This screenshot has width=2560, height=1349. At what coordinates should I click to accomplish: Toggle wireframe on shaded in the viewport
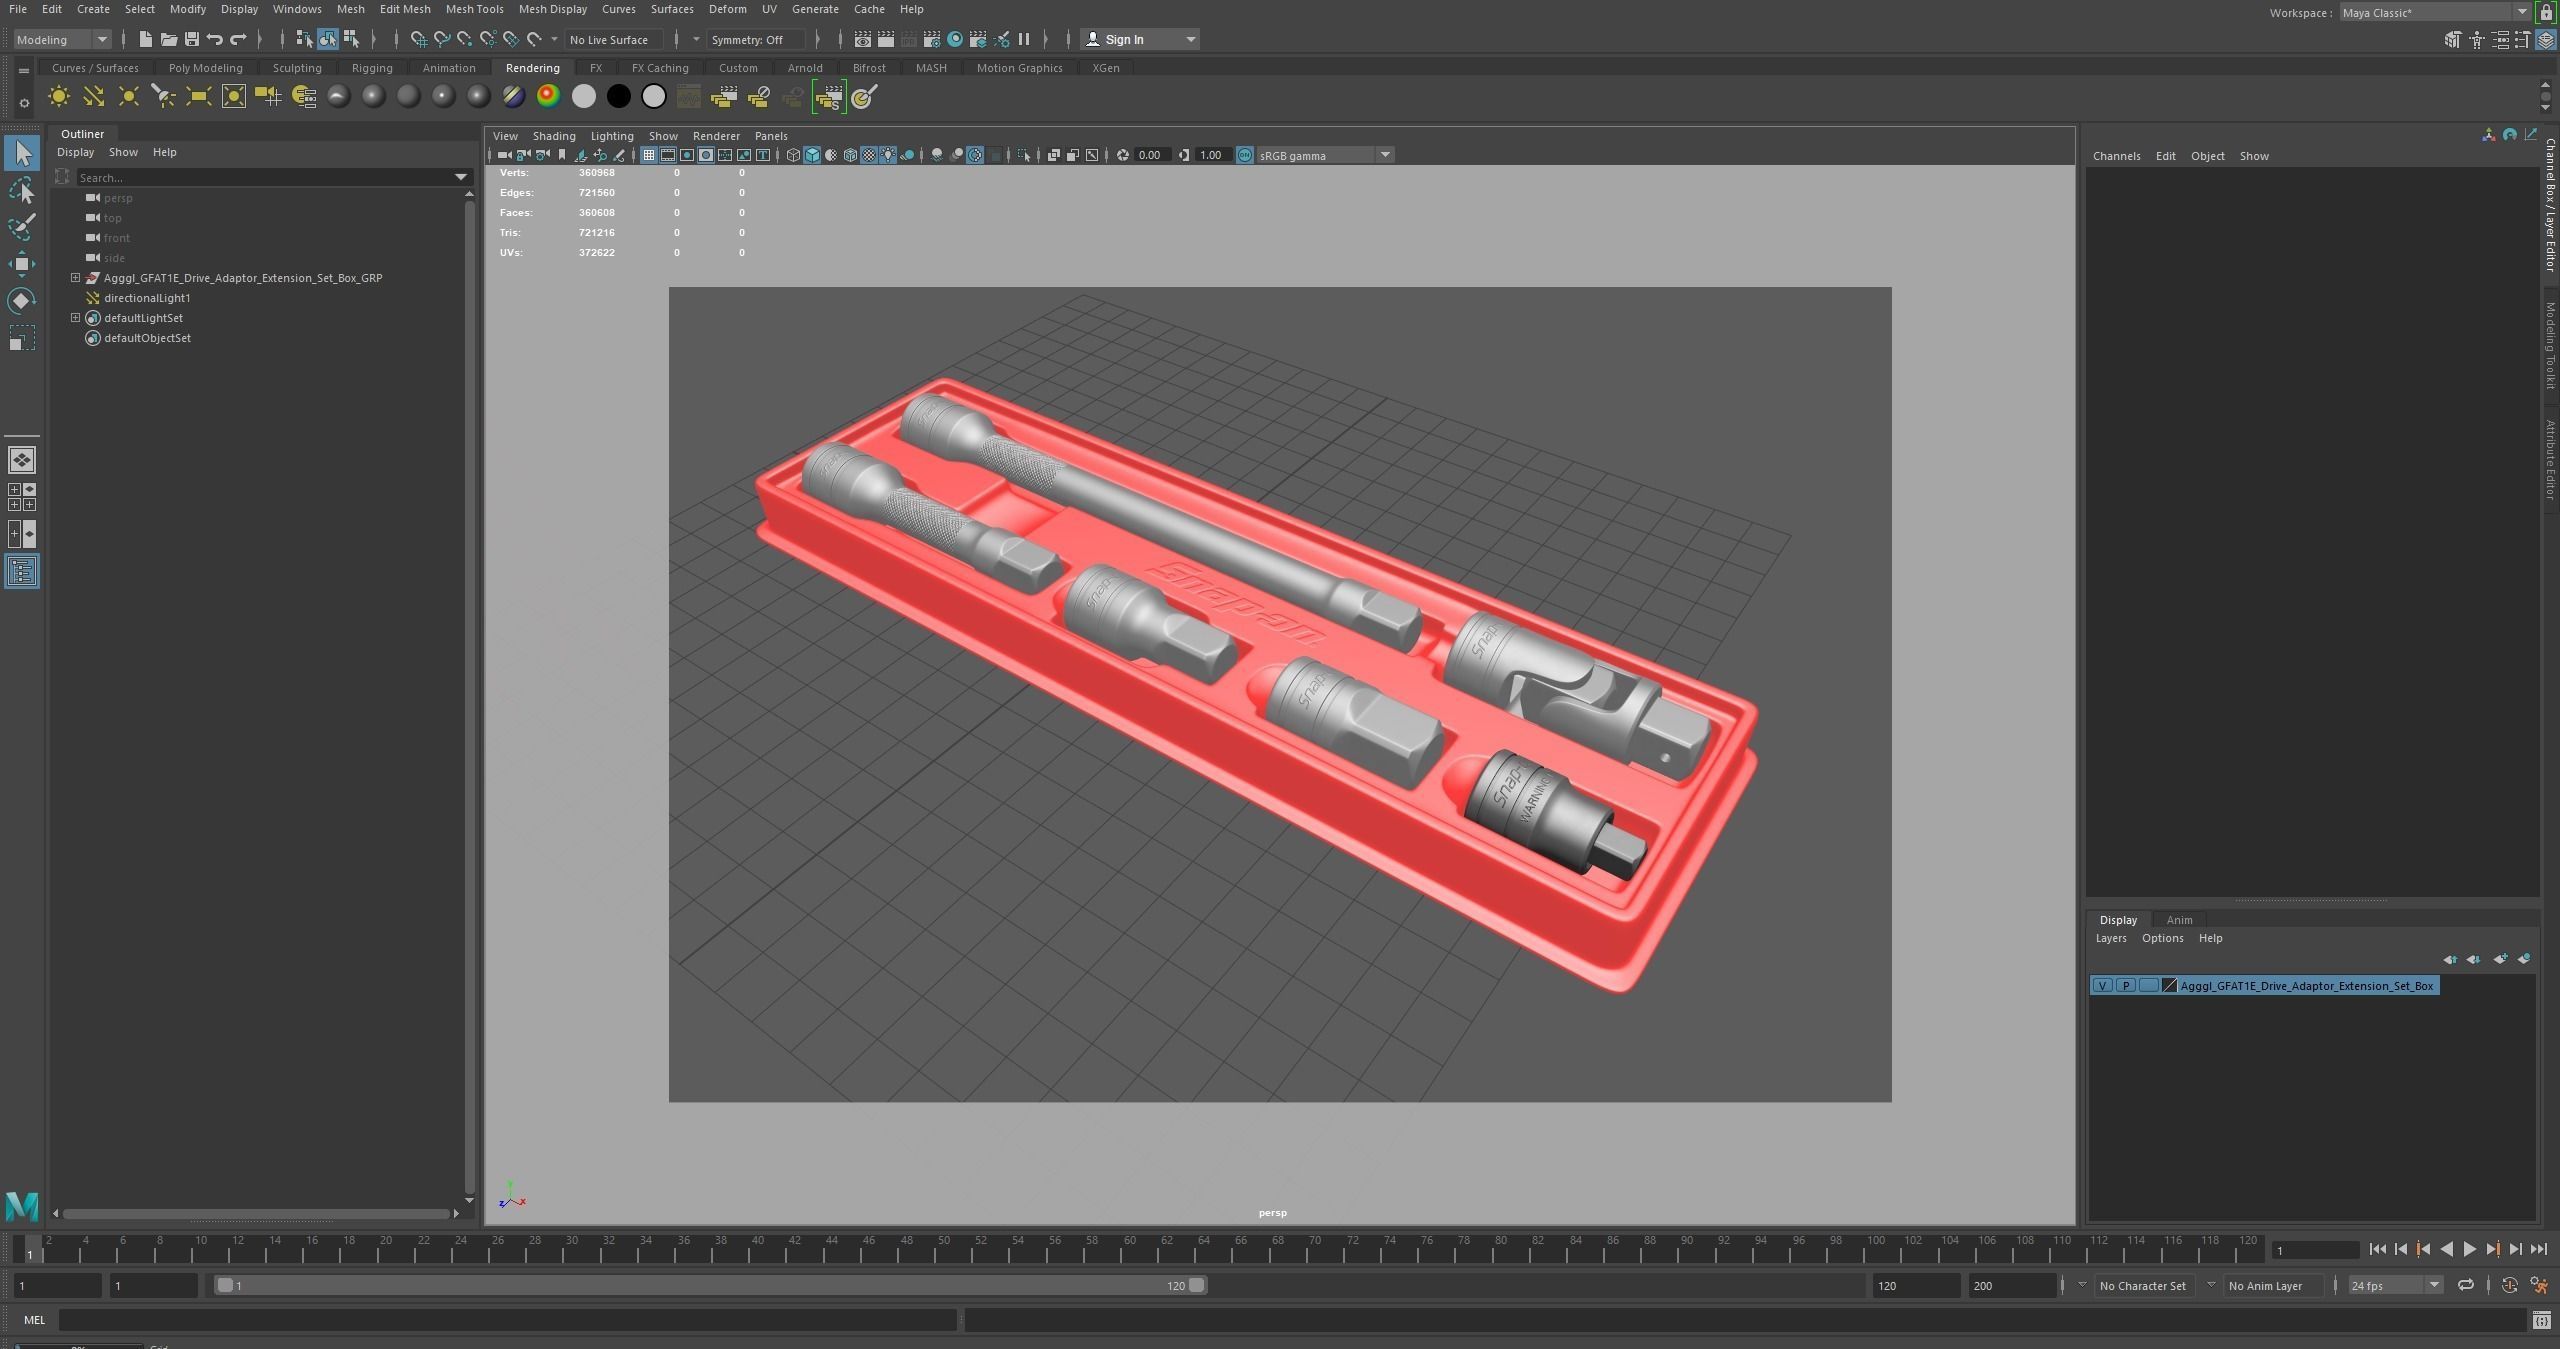(850, 155)
